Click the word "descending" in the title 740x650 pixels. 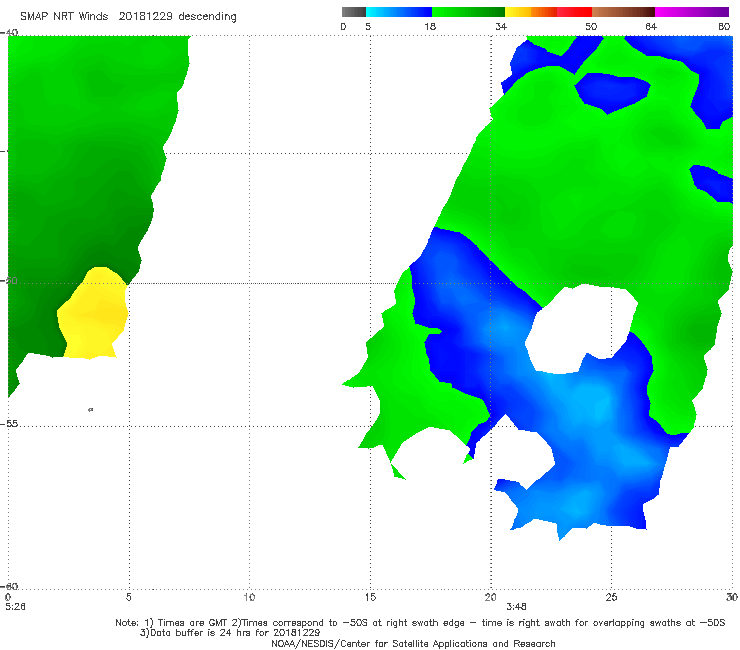(x=208, y=17)
